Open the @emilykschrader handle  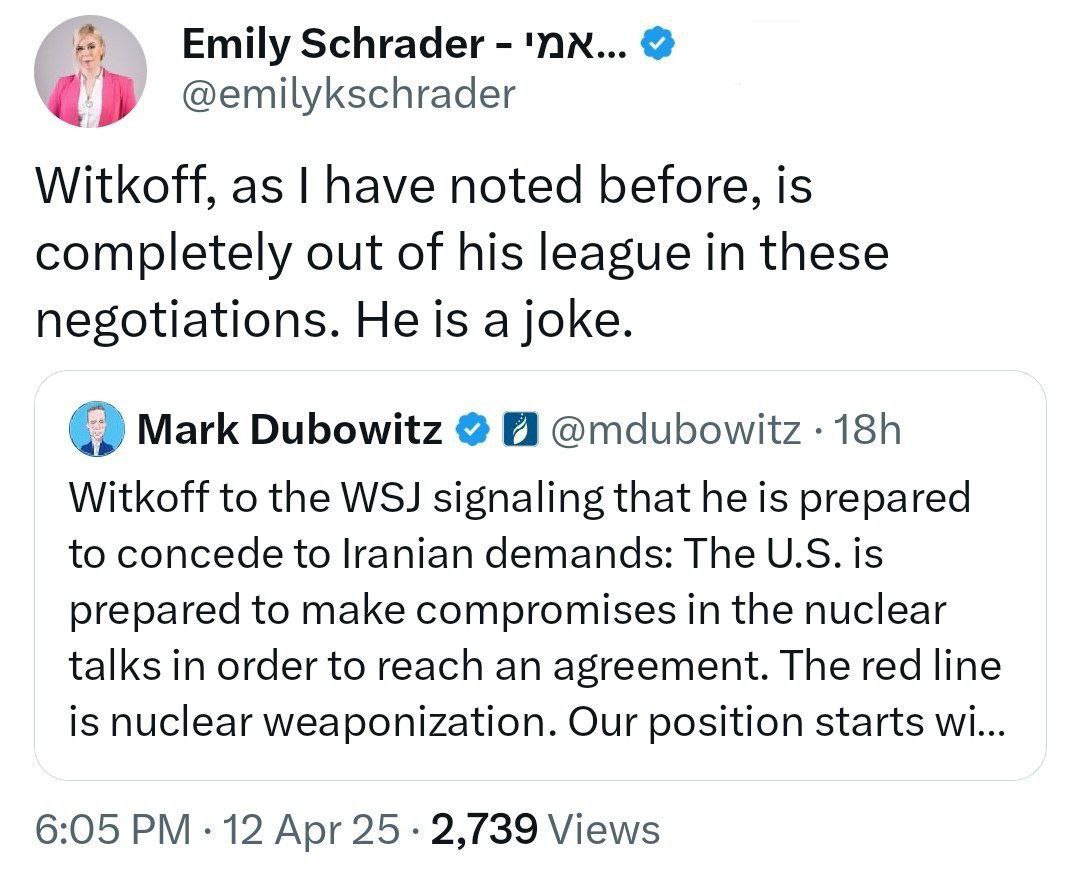point(349,94)
